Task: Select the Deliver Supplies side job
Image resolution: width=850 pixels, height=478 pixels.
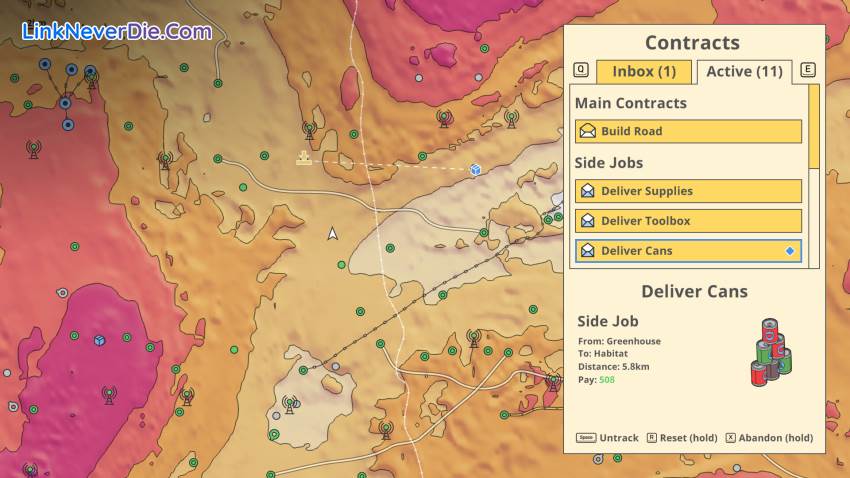Action: pyautogui.click(x=688, y=191)
